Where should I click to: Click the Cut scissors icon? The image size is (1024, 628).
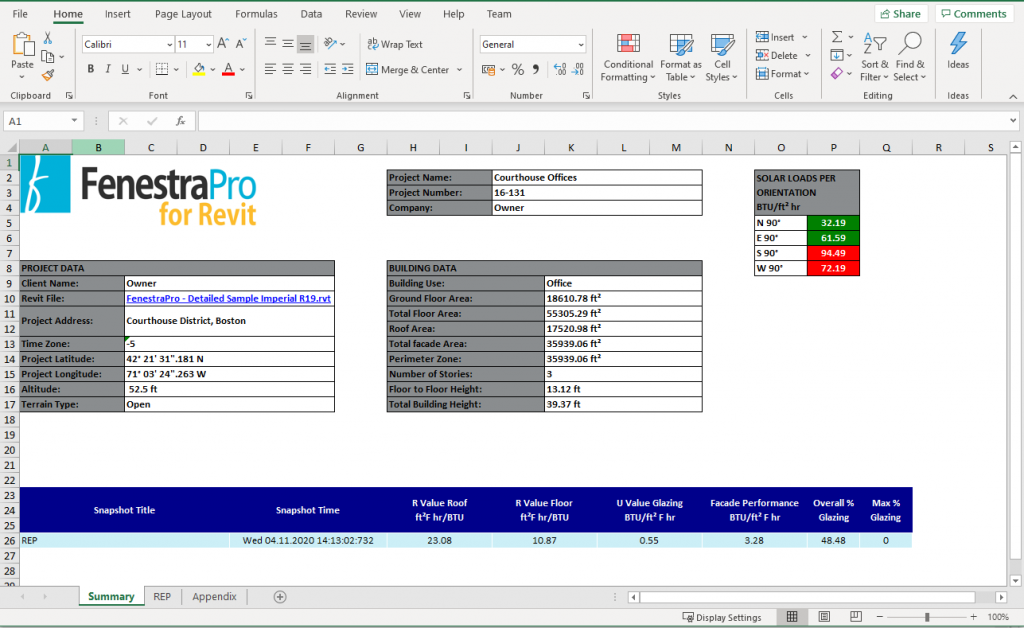point(48,38)
